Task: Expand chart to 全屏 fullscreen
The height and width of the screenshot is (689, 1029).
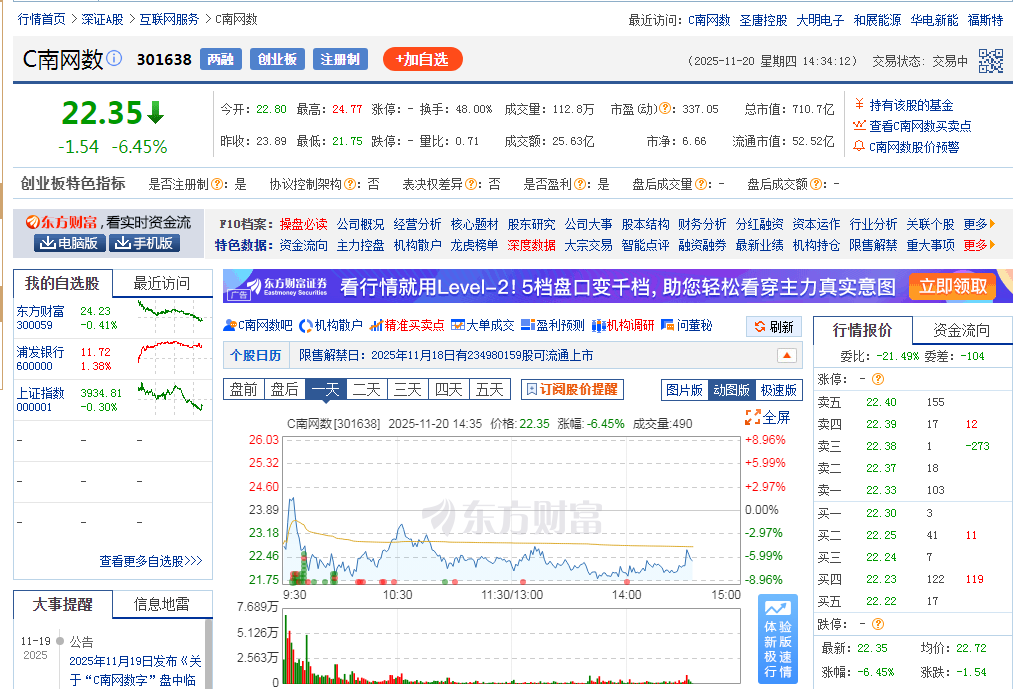Action: 768,417
